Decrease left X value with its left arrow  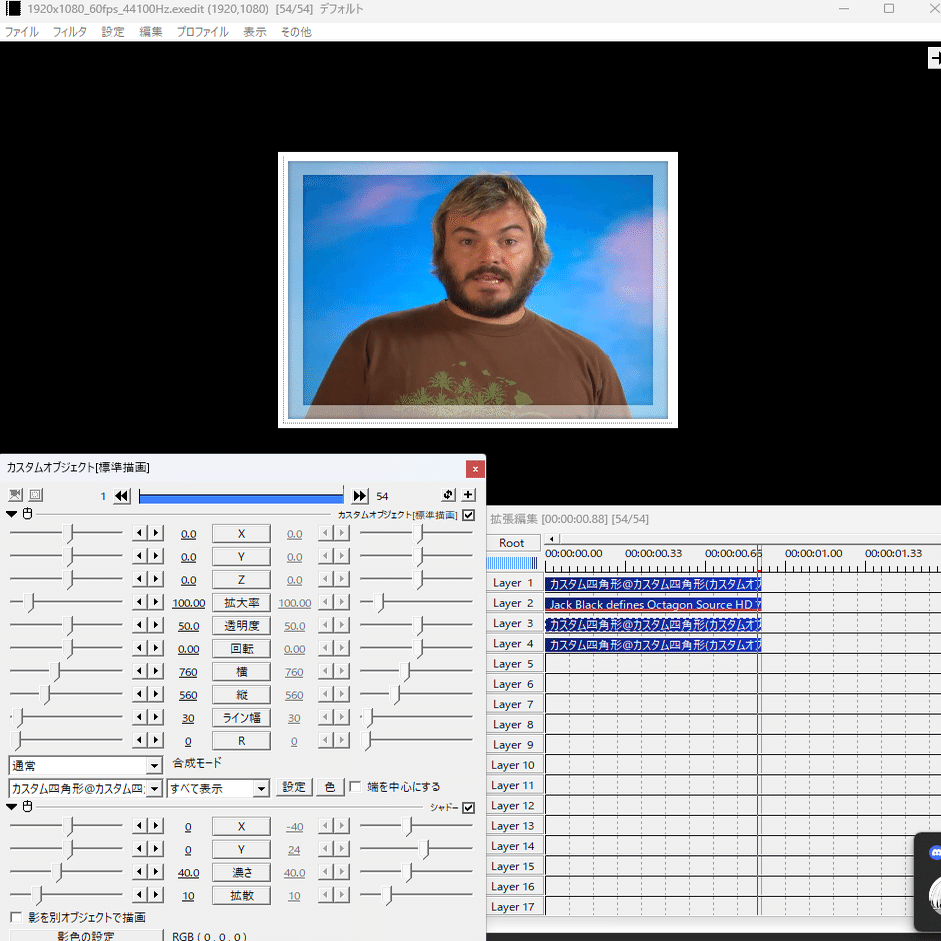click(140, 533)
